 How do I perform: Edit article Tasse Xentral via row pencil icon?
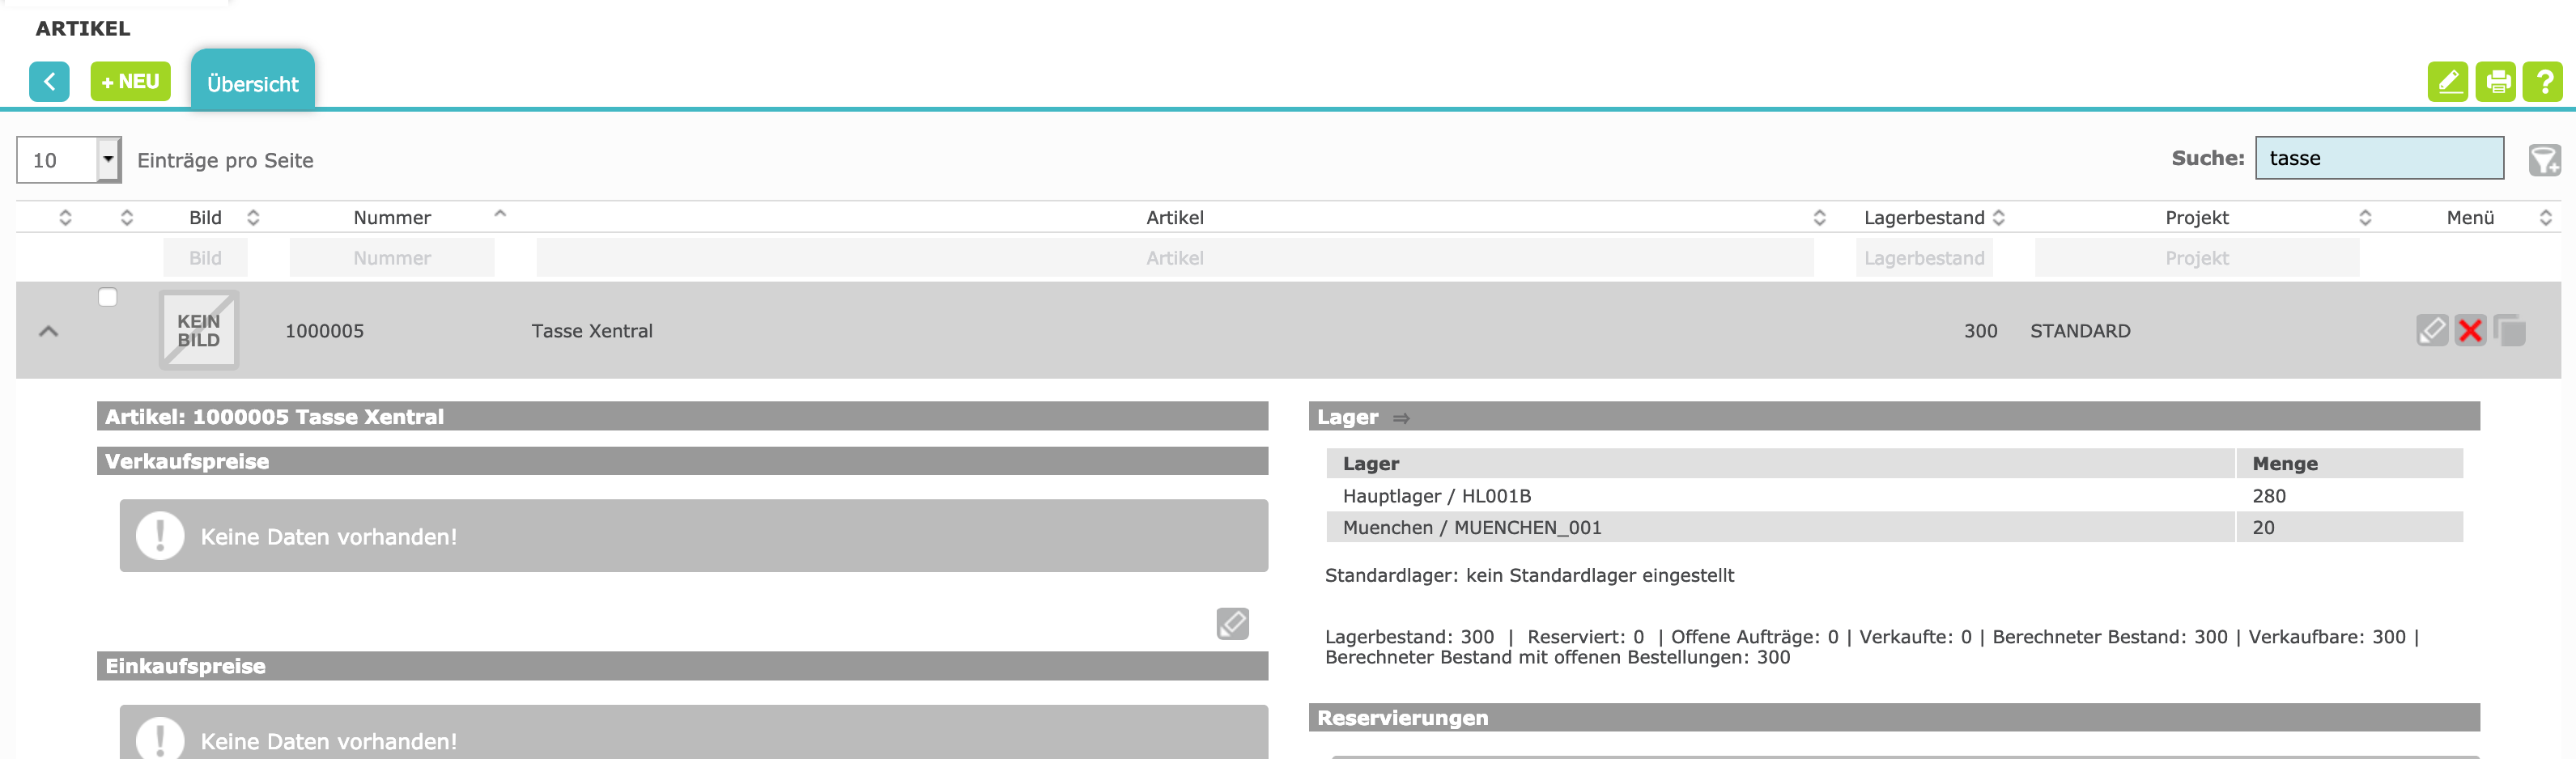2431,330
